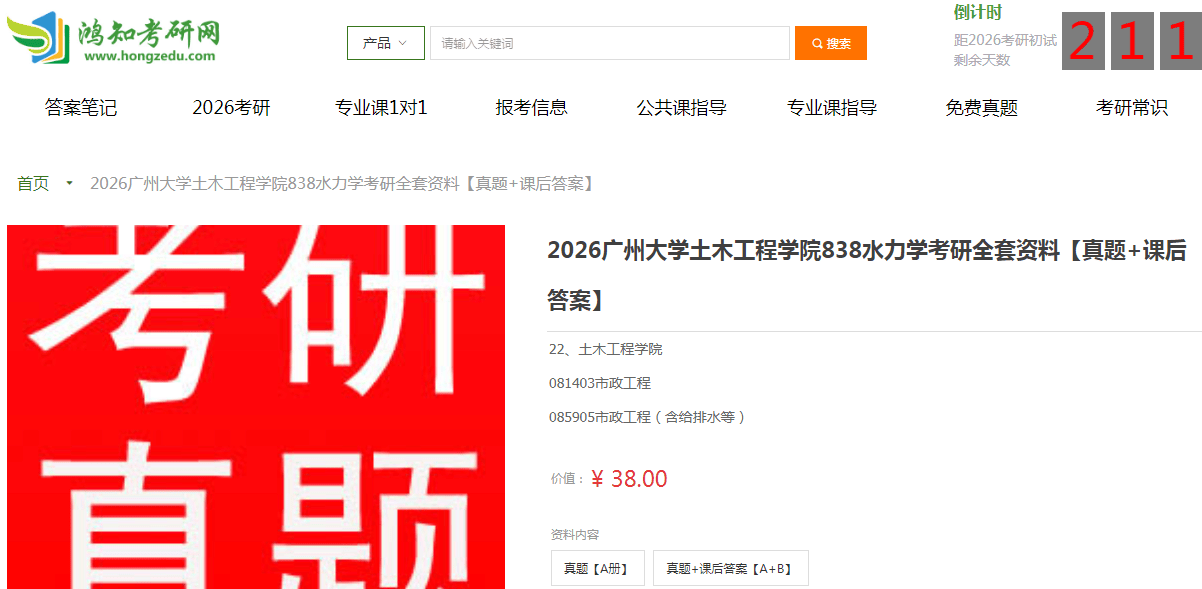Open the 考研常识 navigation item
The width and height of the screenshot is (1202, 589).
point(1132,108)
